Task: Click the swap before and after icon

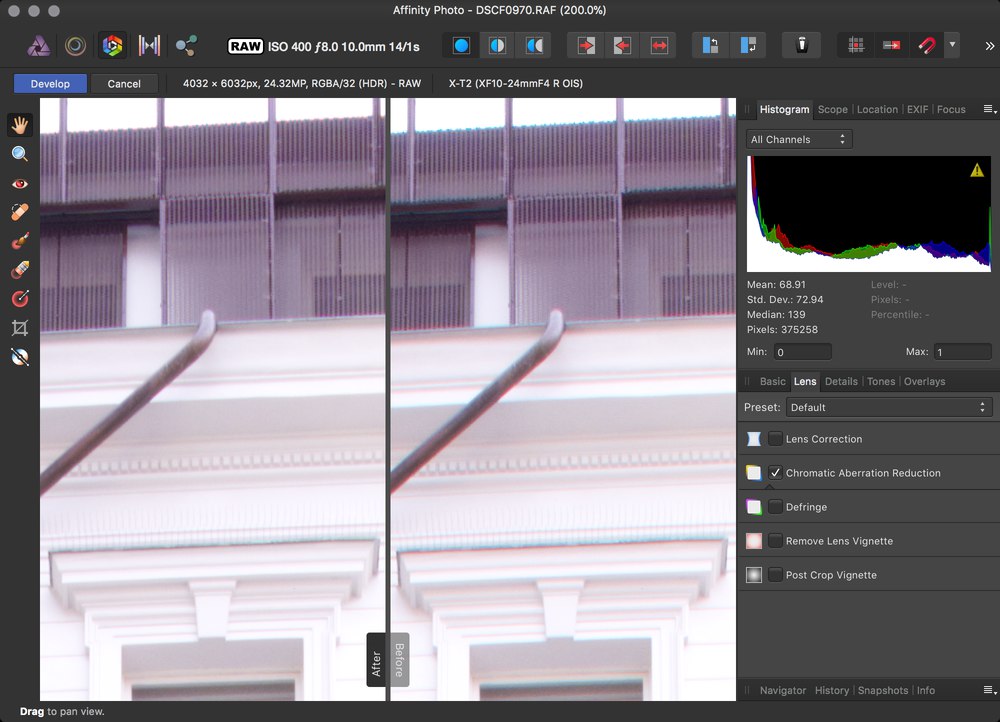Action: click(659, 46)
